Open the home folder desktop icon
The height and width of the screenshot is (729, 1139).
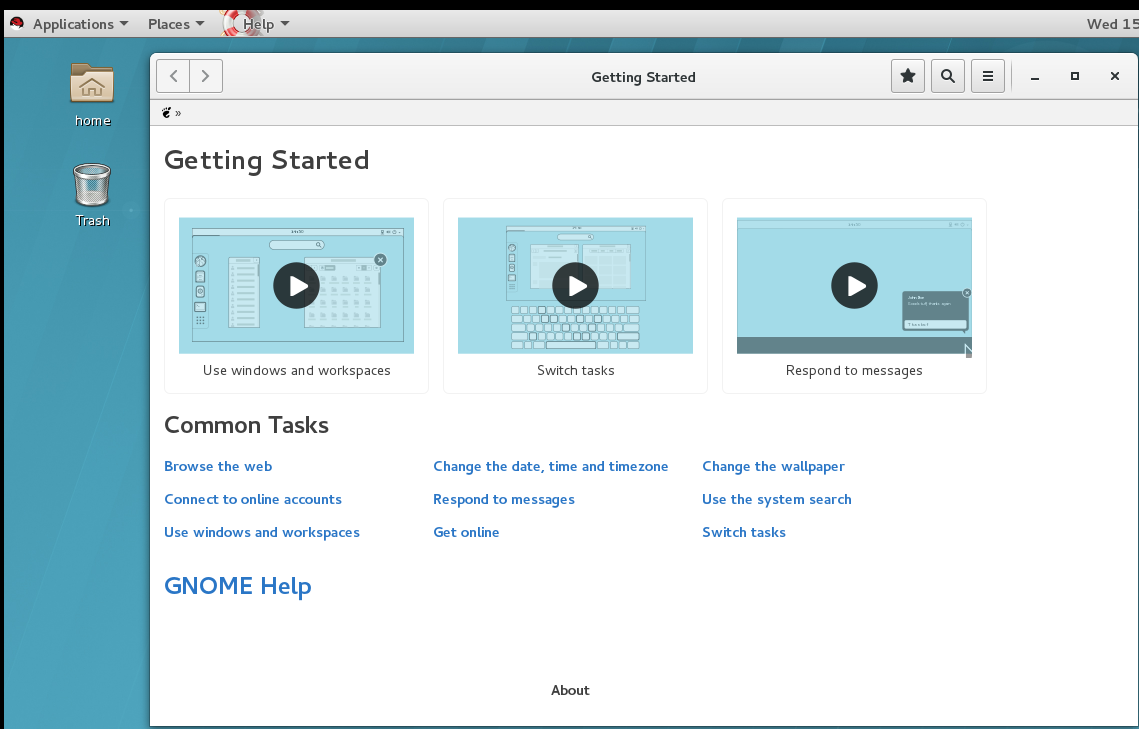92,95
